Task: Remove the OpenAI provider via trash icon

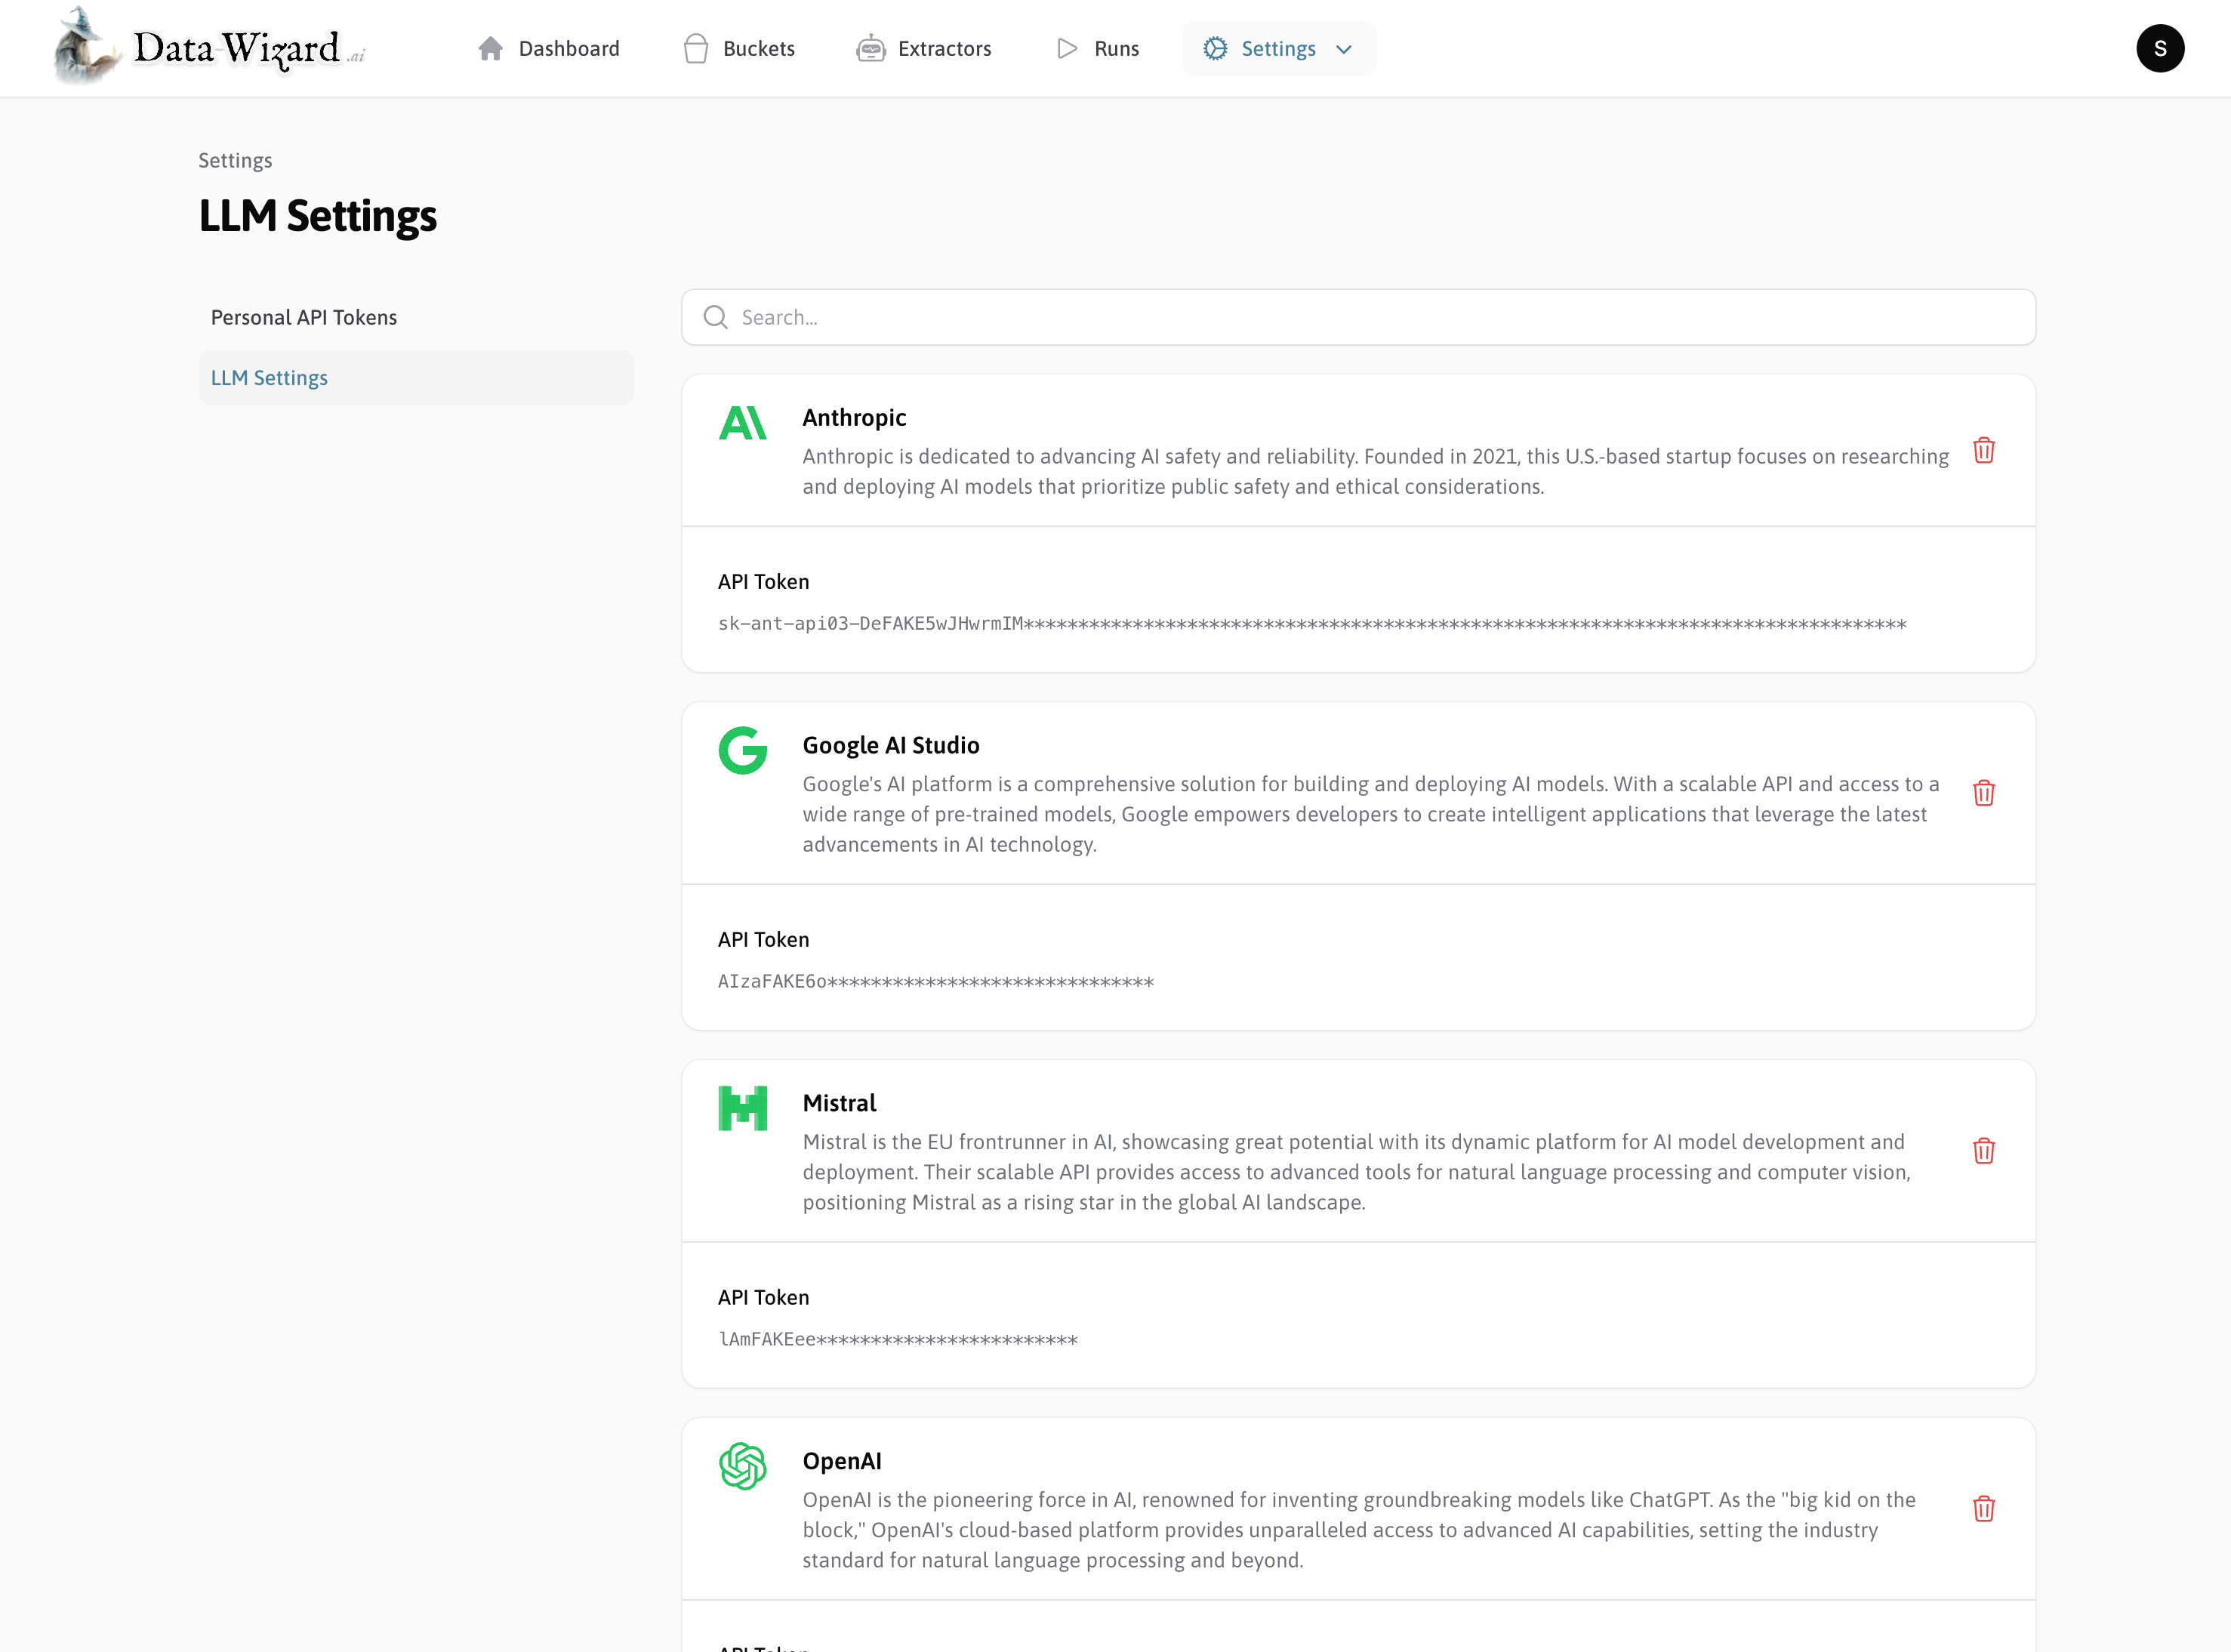Action: 1983,1509
